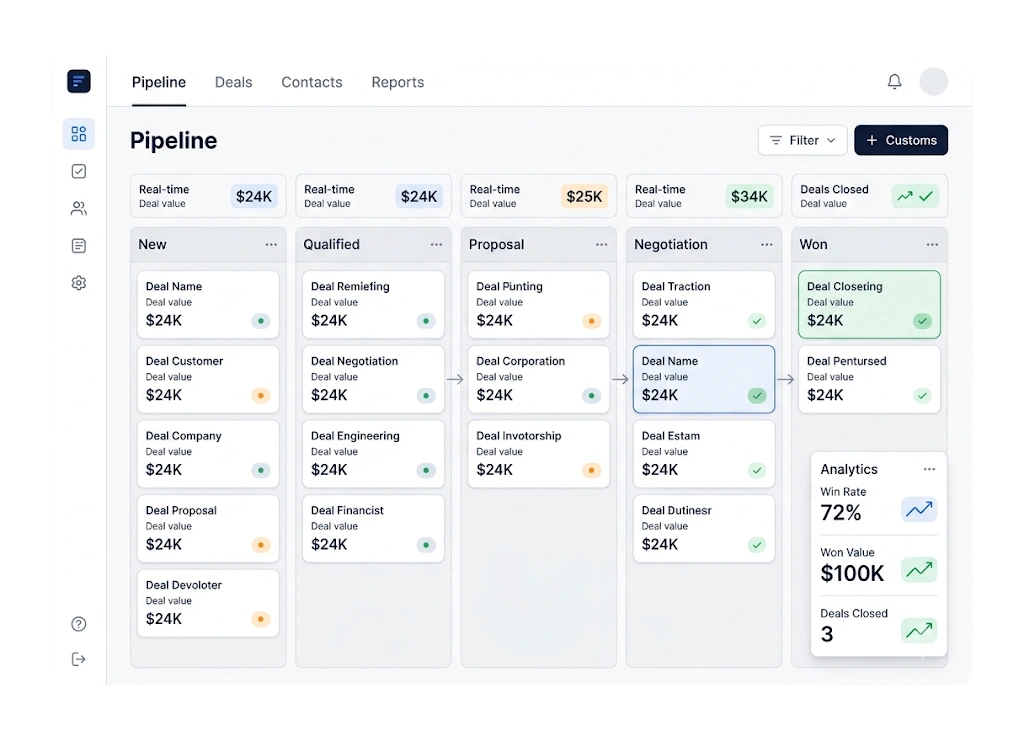Select the dashboard grid icon in sidebar
Viewport: 1024px width, 741px height.
pyautogui.click(x=79, y=134)
